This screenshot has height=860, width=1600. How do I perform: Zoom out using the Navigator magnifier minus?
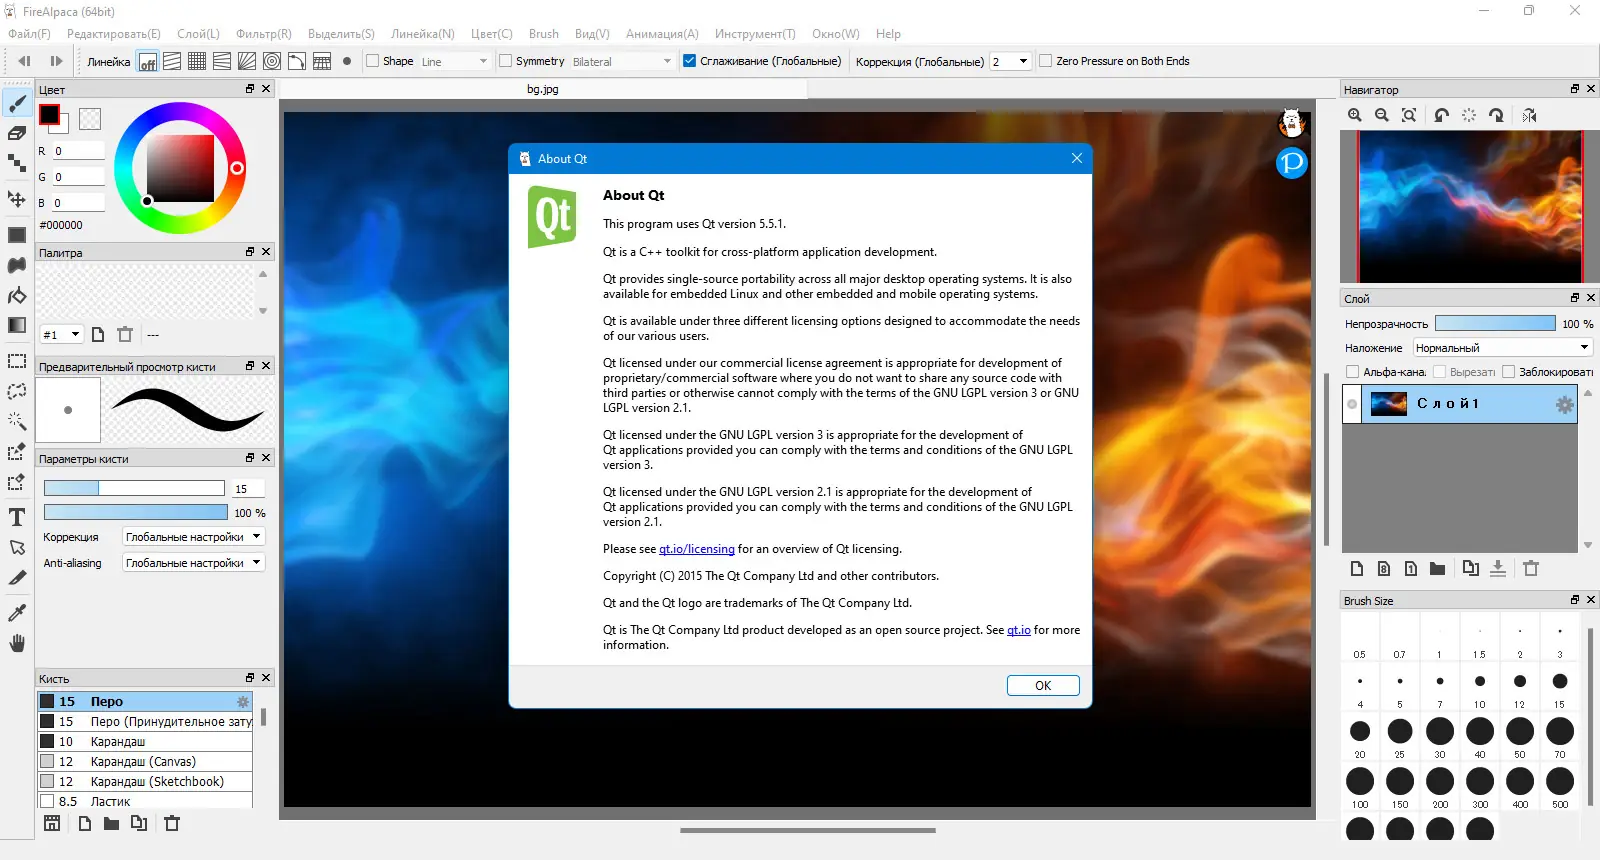click(1382, 115)
